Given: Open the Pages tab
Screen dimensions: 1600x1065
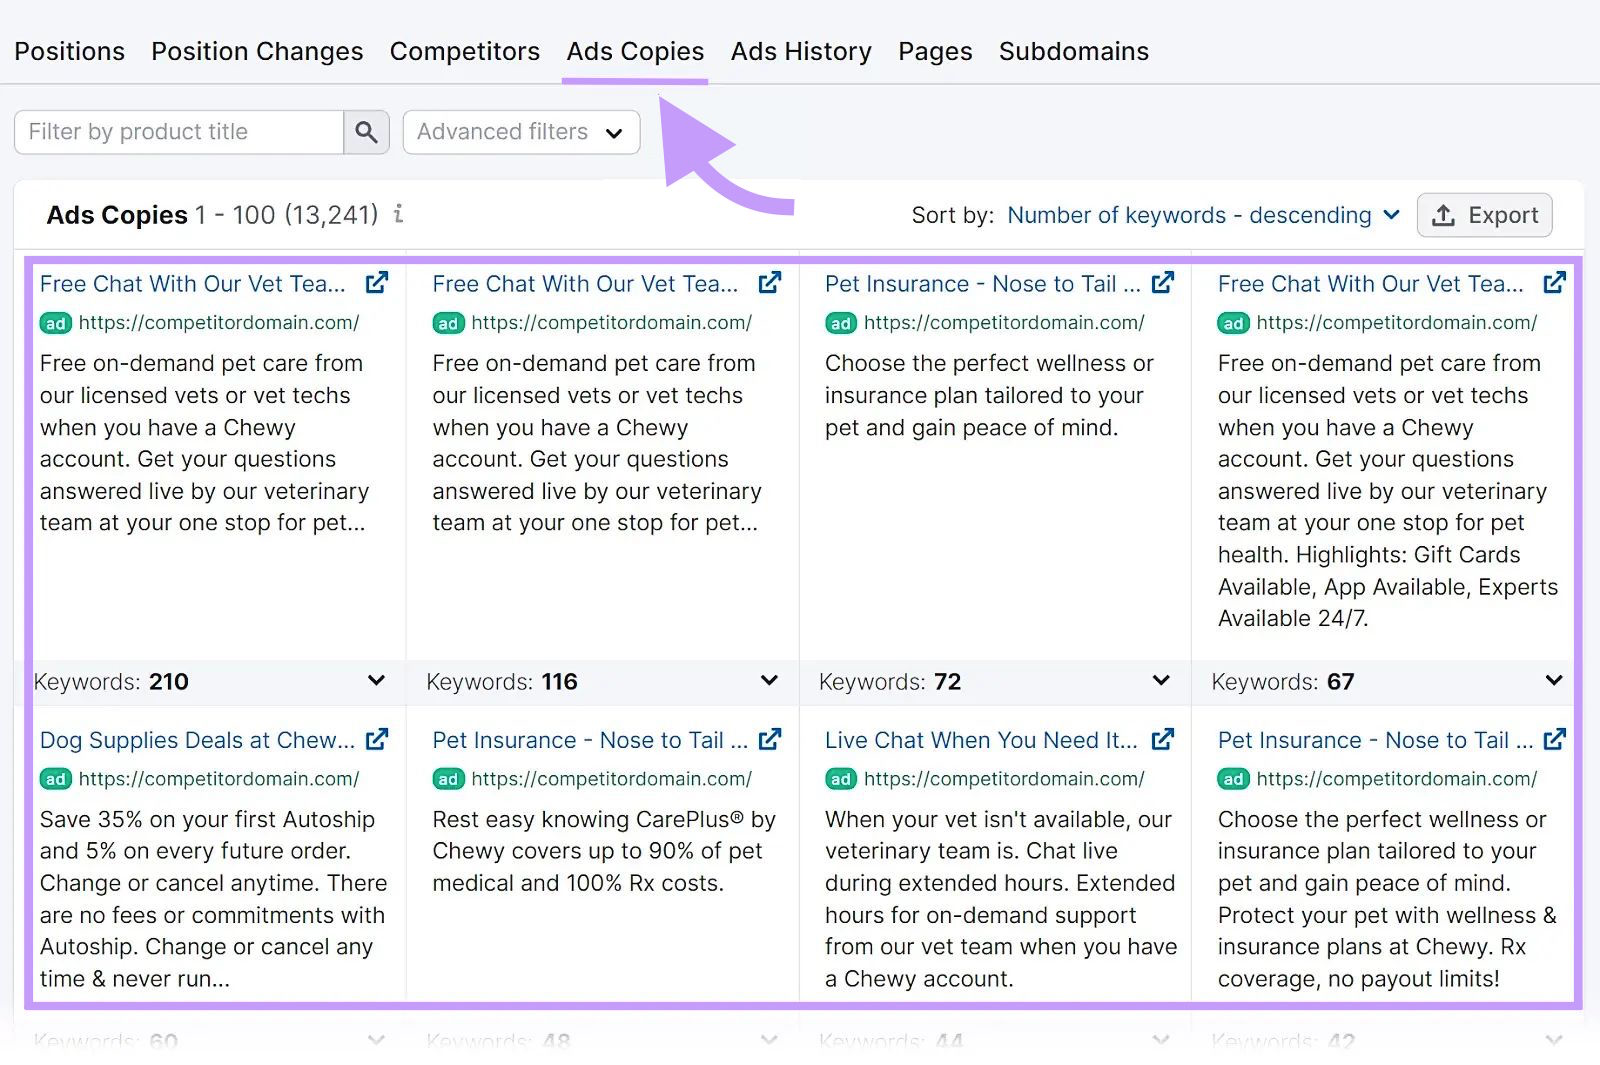Looking at the screenshot, I should (x=935, y=51).
